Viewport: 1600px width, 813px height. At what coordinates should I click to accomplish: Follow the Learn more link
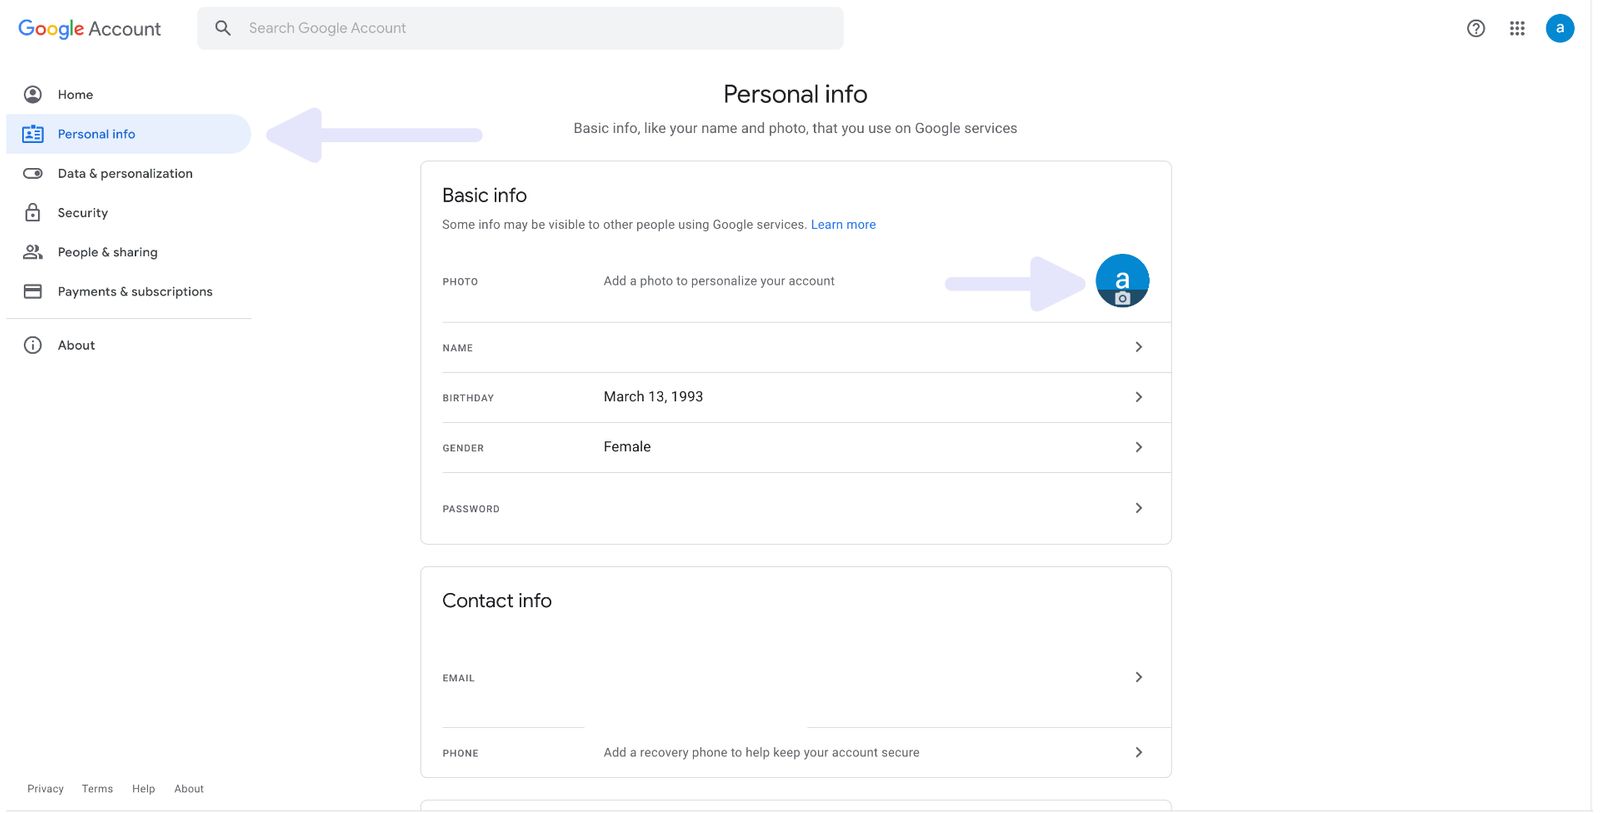[843, 225]
